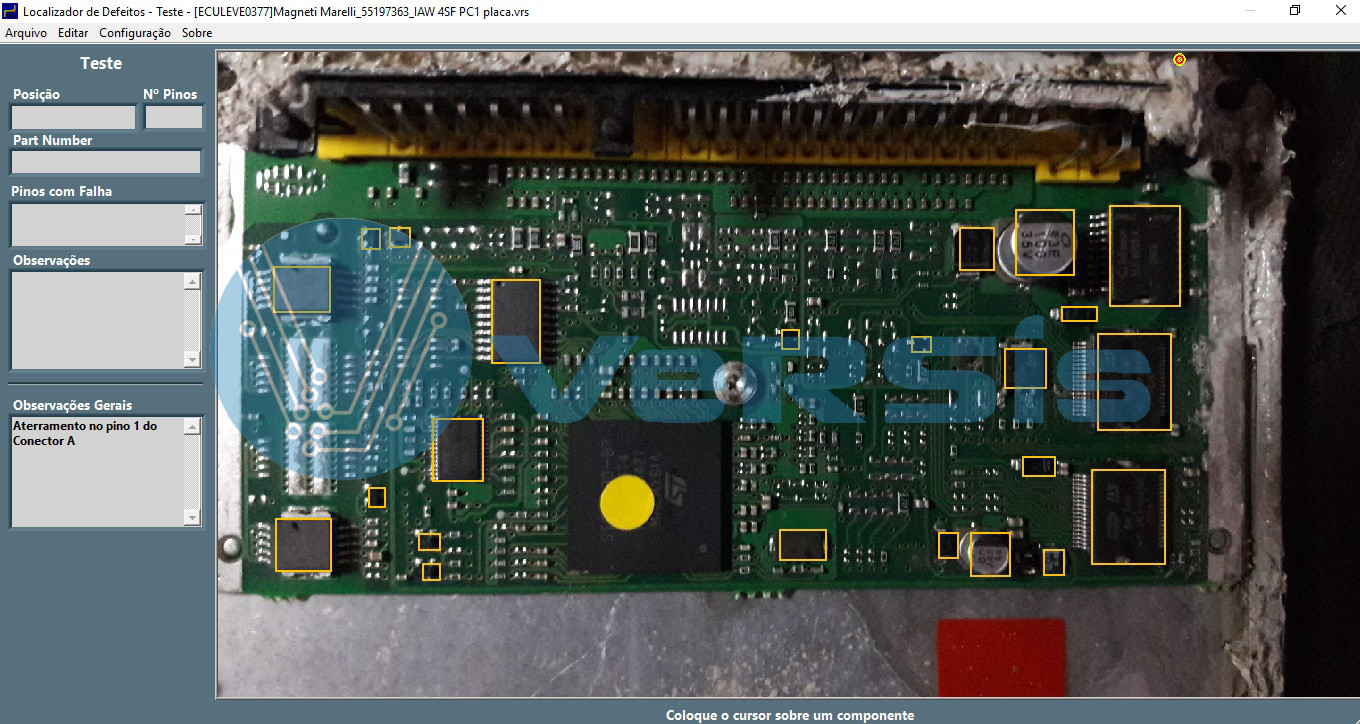Focus the Part Number field
This screenshot has height=724, width=1360.
click(x=106, y=162)
